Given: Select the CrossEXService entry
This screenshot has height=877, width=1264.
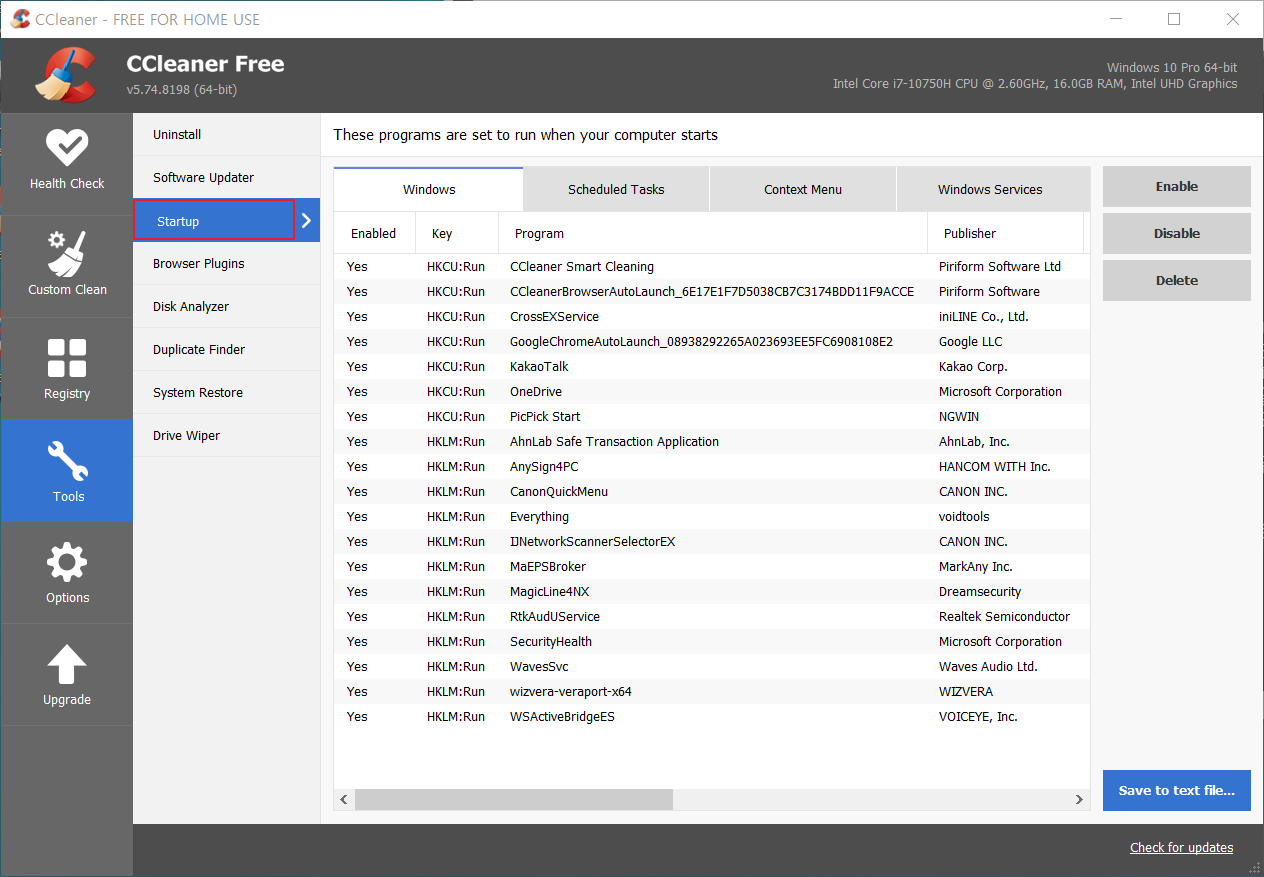Looking at the screenshot, I should [712, 317].
